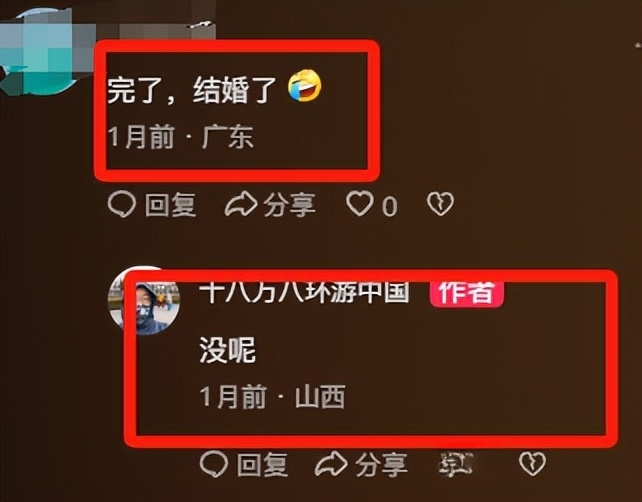Viewport: 642px width, 502px height.
Task: Open the pixelated avatar of the first commenter
Action: point(45,51)
